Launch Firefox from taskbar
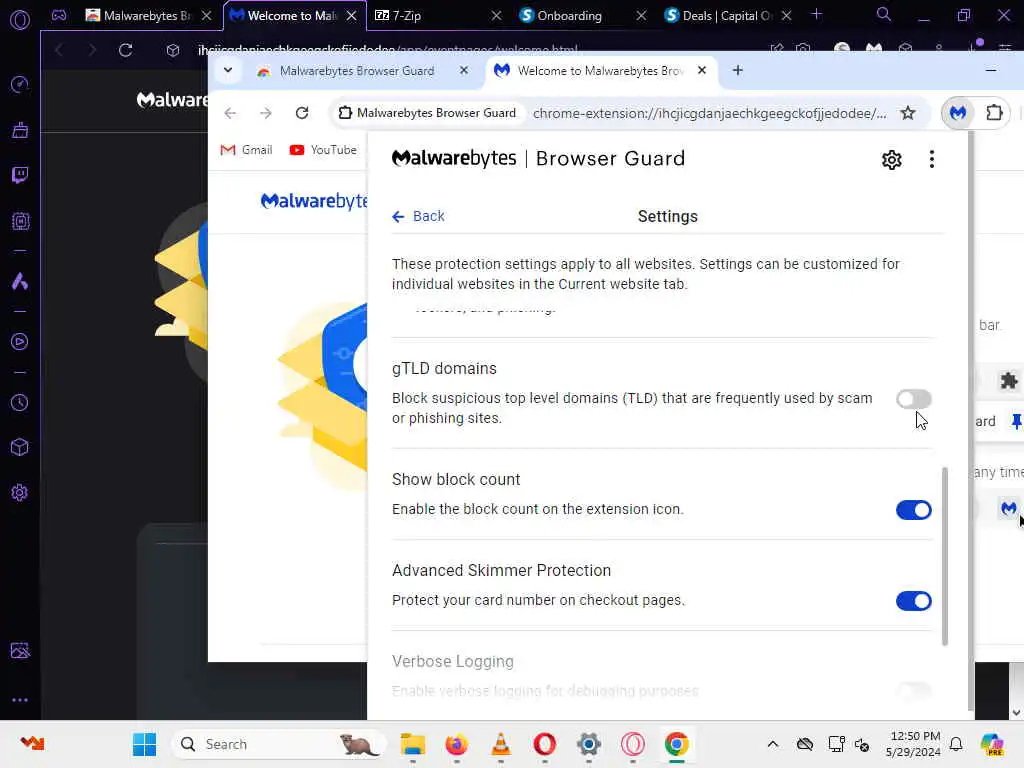Screen dimensions: 1024x768 click(456, 744)
